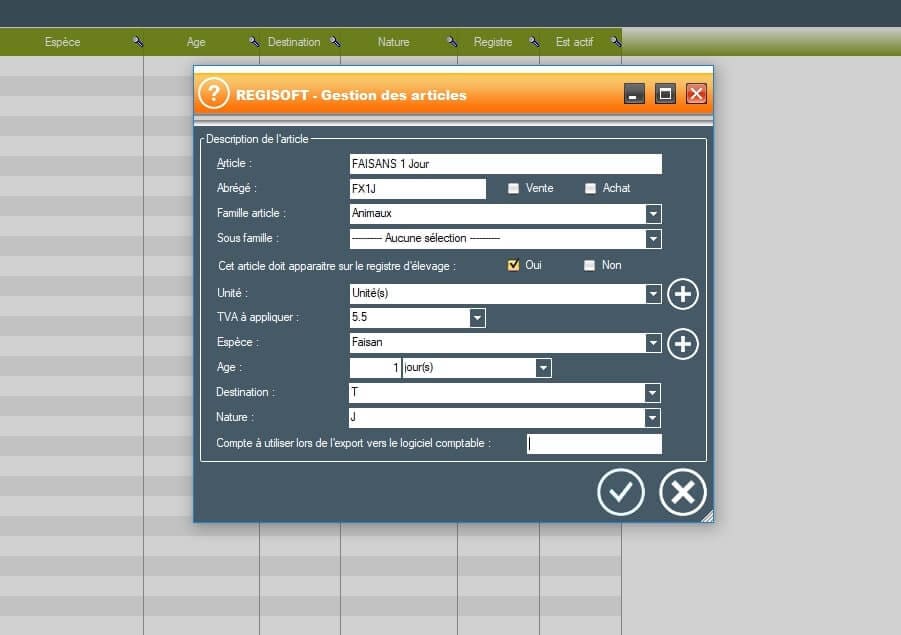Click the Espèce column header

tap(60, 42)
